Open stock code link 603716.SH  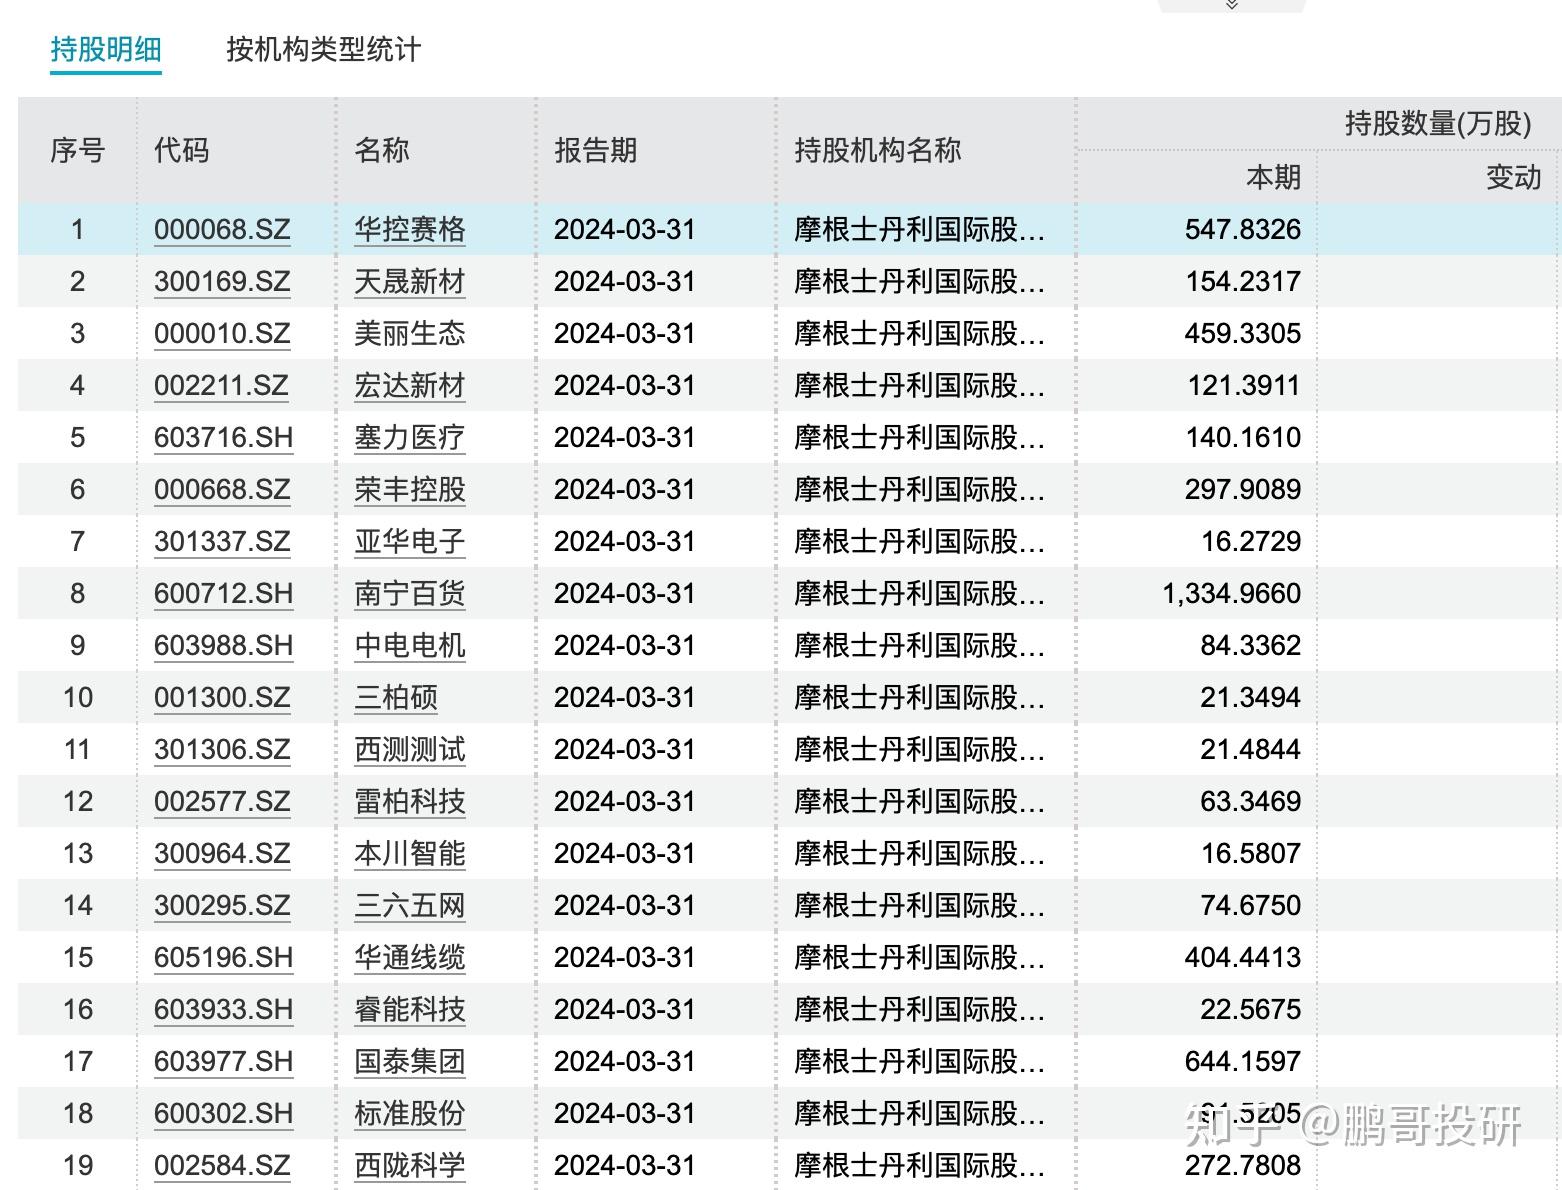224,437
